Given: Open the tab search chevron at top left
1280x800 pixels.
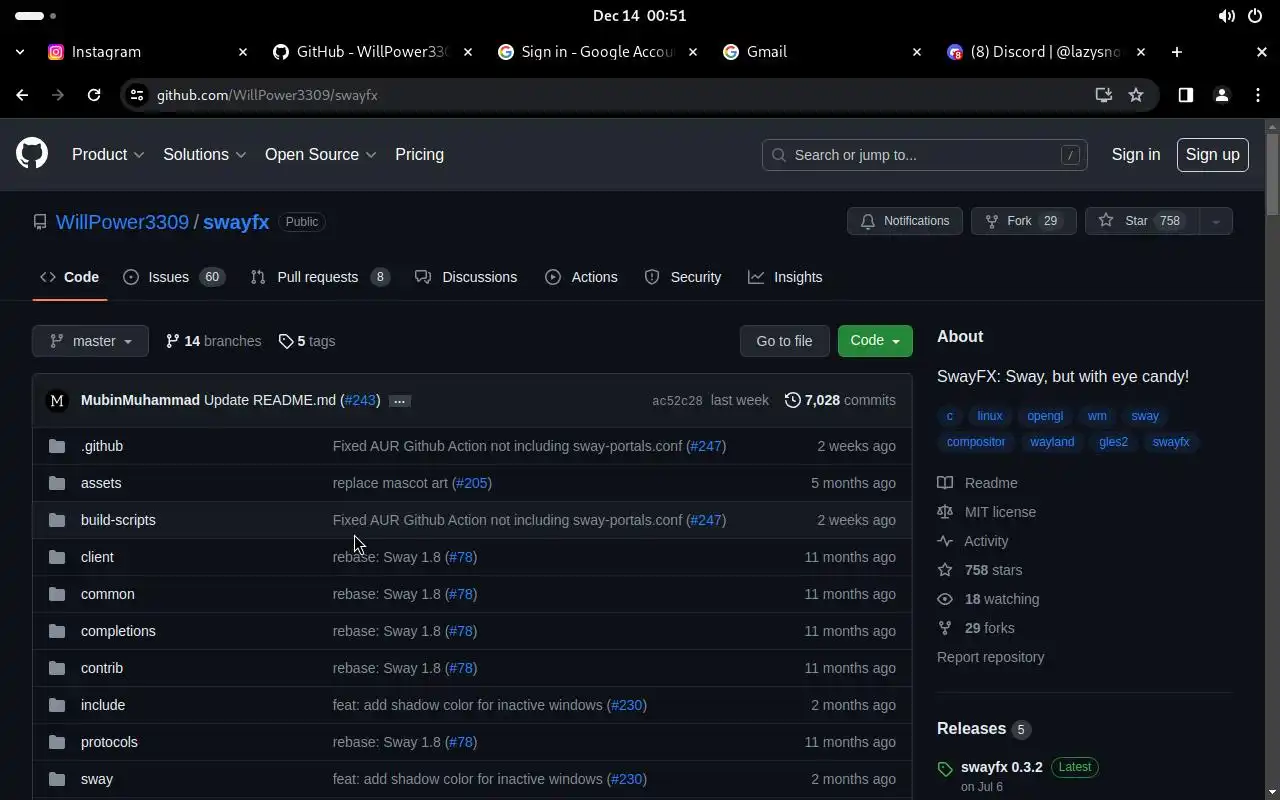Looking at the screenshot, I should 20,52.
